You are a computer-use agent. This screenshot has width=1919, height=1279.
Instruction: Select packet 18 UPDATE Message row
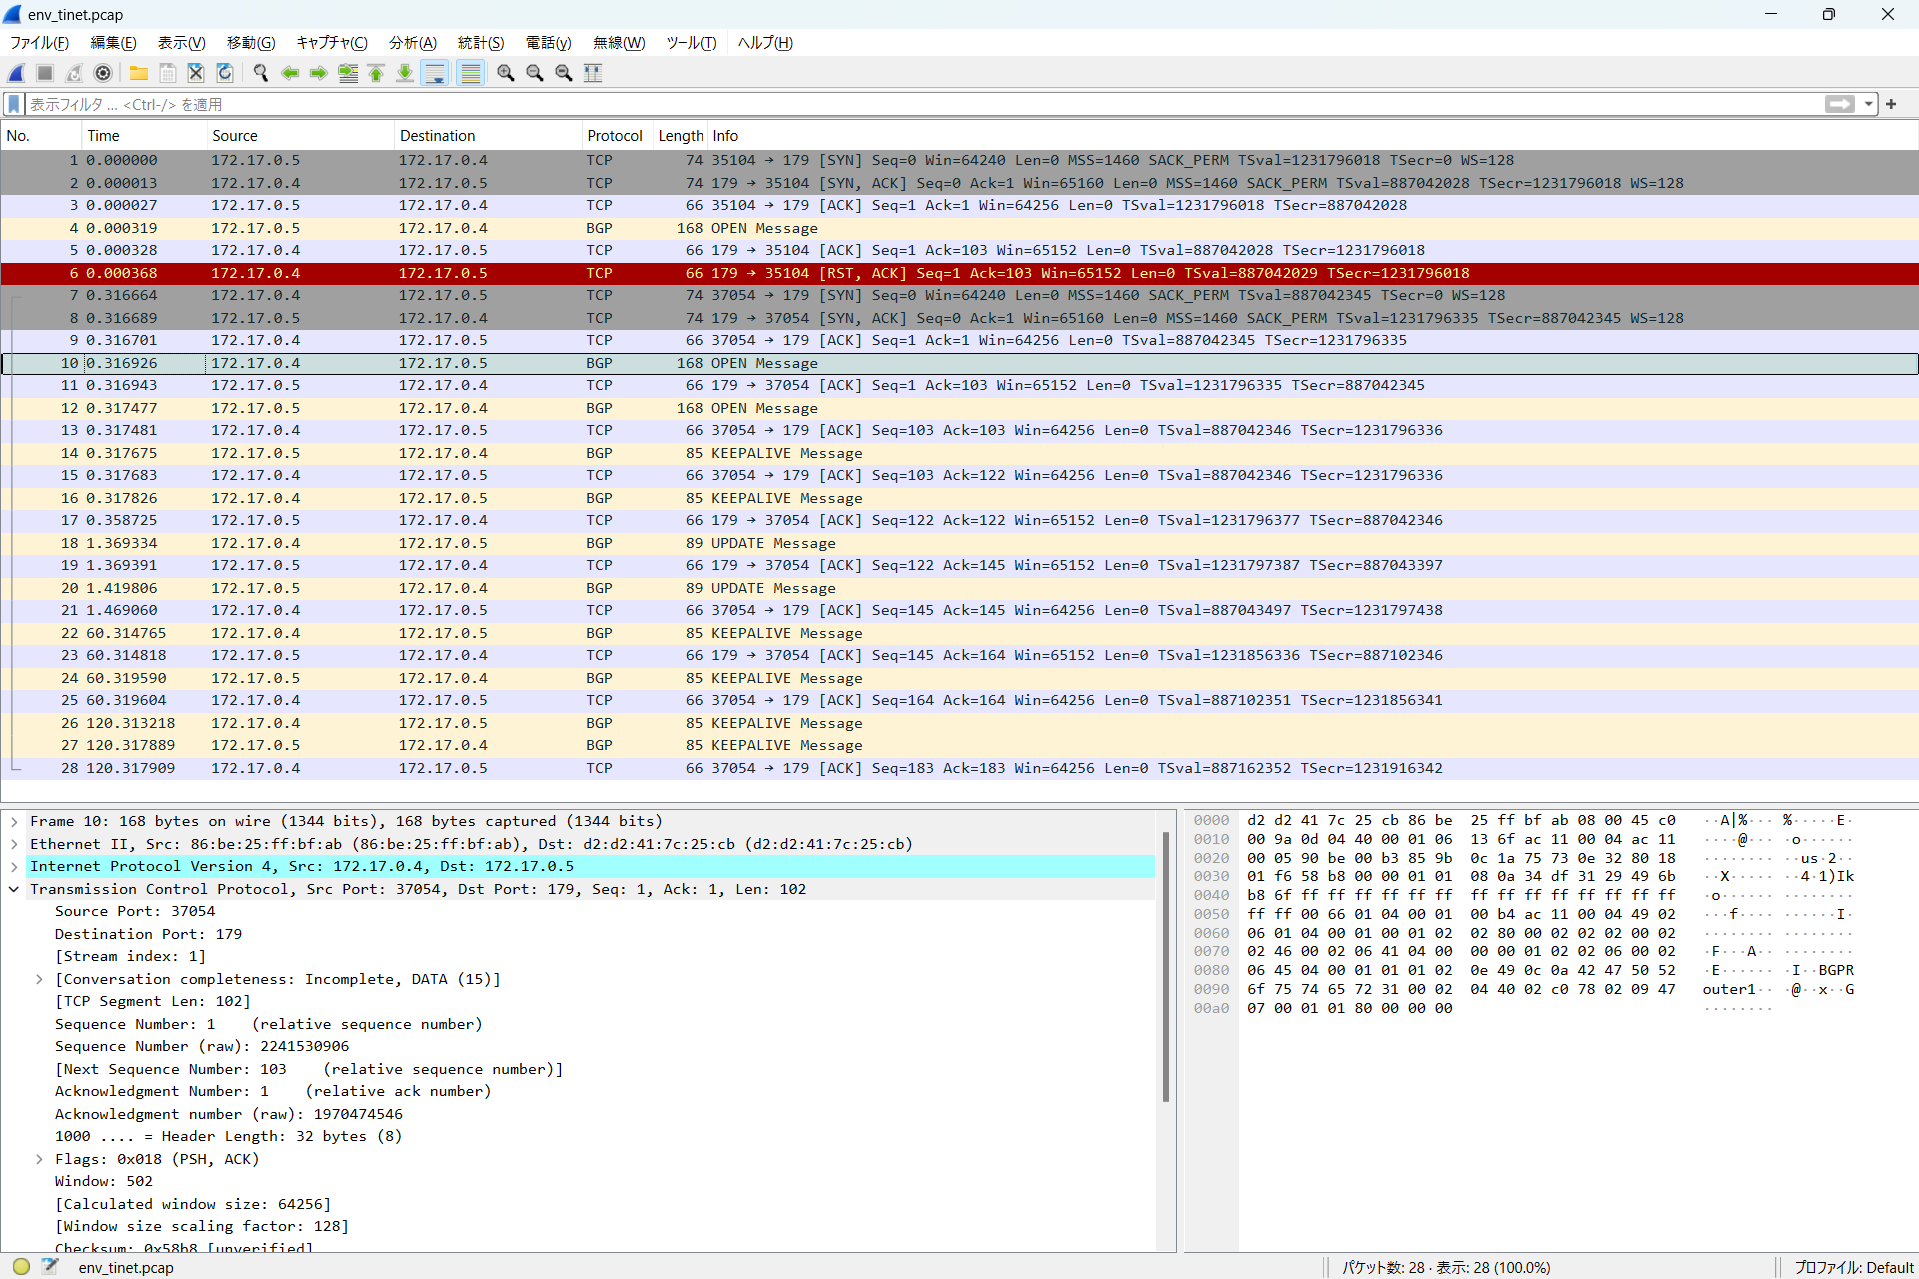coord(959,543)
